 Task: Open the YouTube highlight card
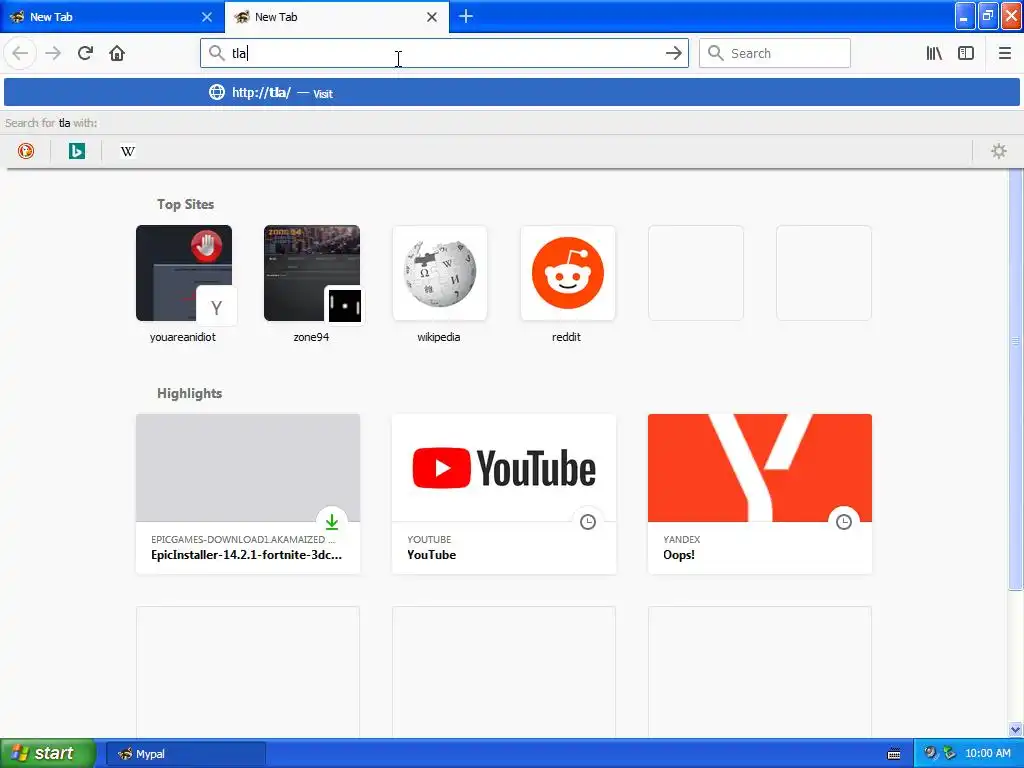pyautogui.click(x=504, y=494)
